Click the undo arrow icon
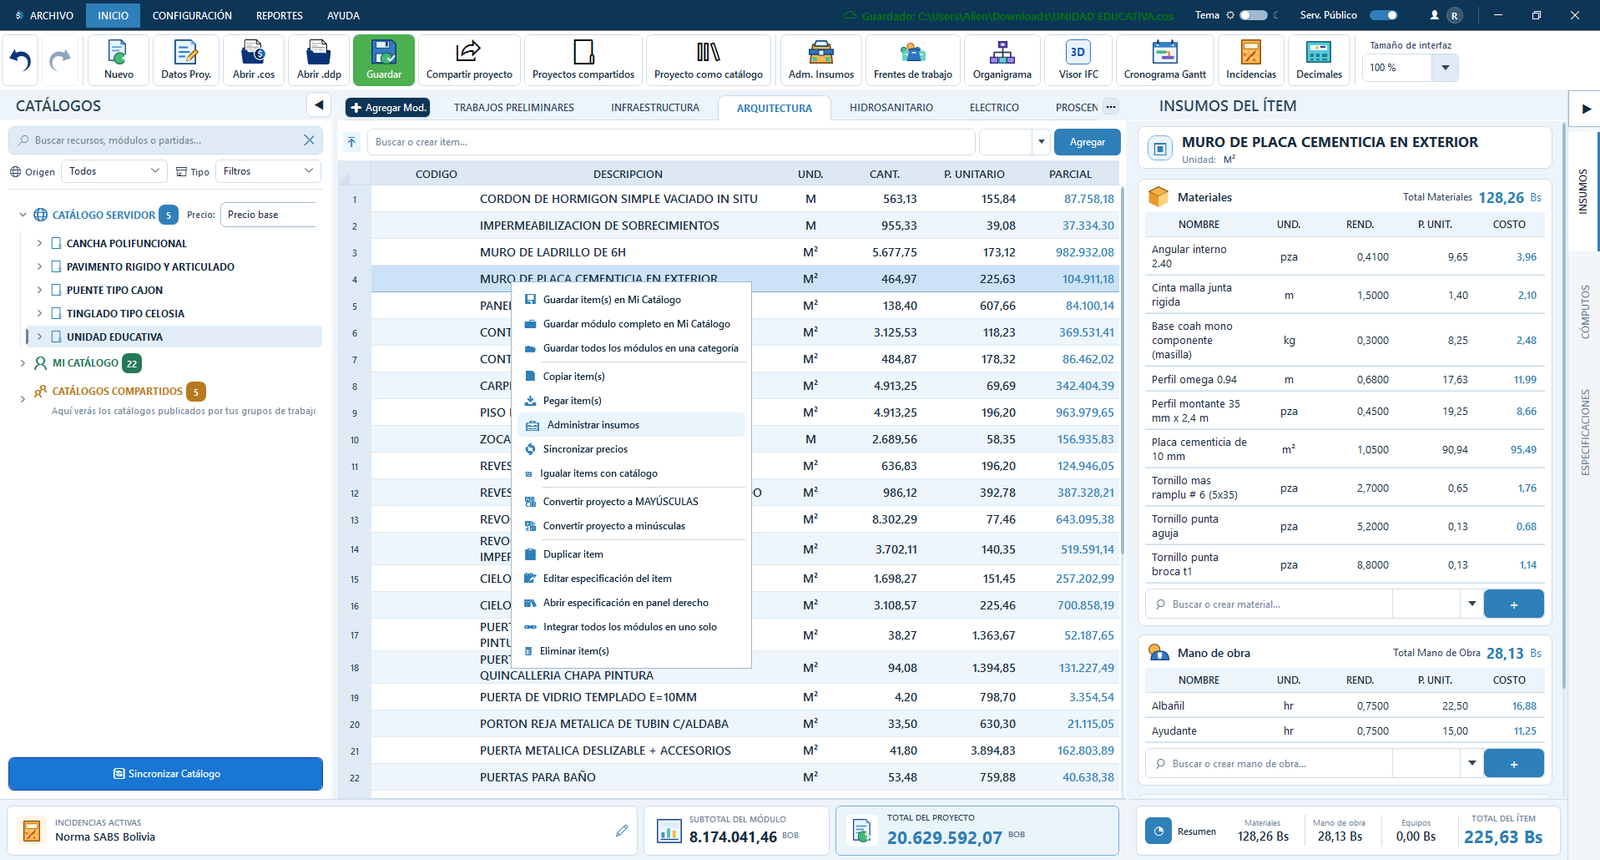This screenshot has height=860, width=1600. (x=21, y=60)
